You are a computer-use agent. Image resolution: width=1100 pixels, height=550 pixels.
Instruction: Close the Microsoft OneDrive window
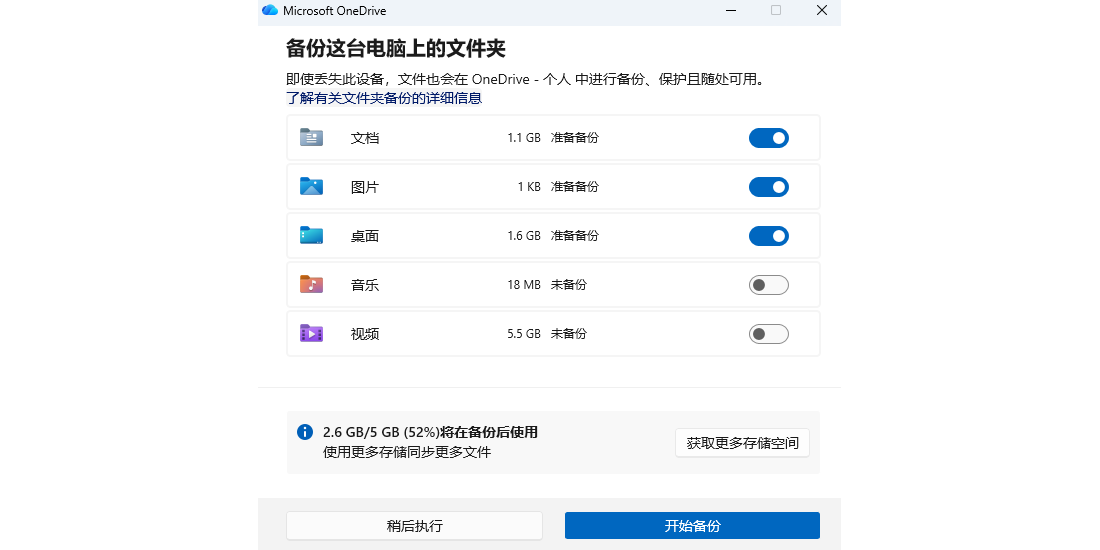(x=821, y=10)
